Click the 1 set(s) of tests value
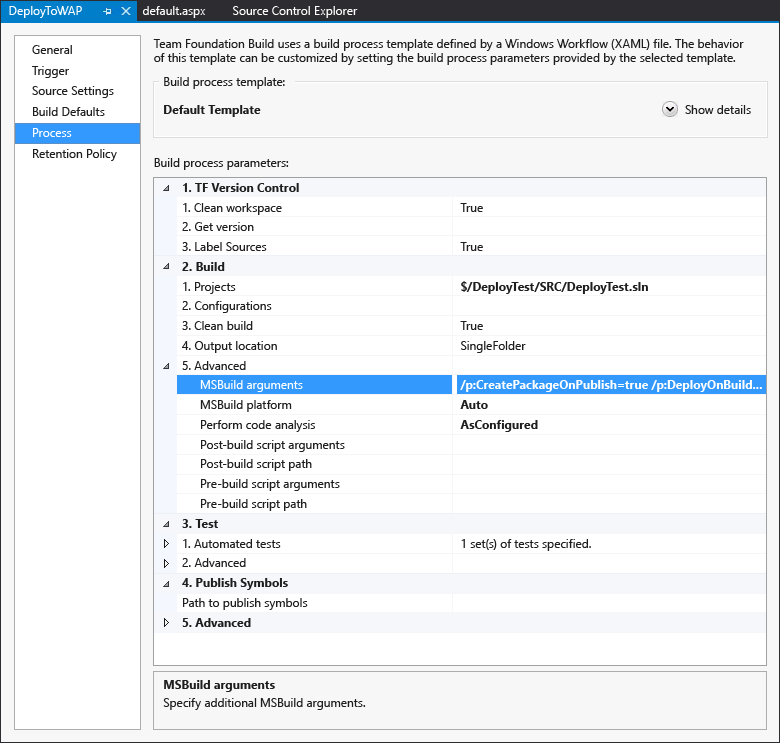Viewport: 780px width, 743px height. (x=526, y=544)
